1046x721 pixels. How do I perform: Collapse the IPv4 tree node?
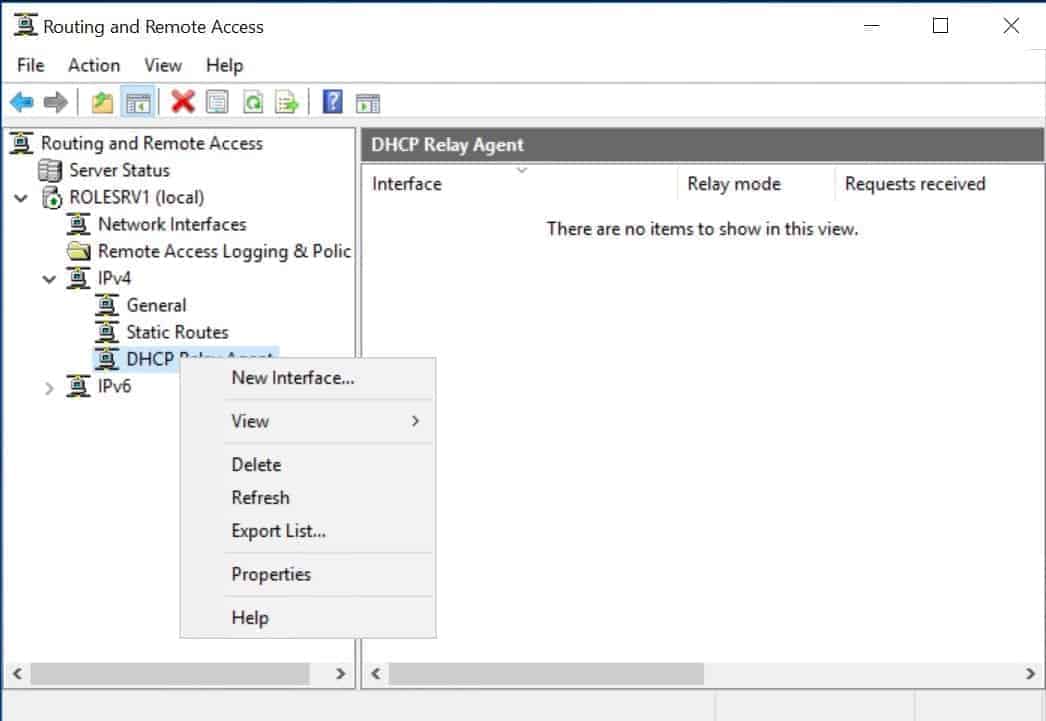[x=47, y=278]
